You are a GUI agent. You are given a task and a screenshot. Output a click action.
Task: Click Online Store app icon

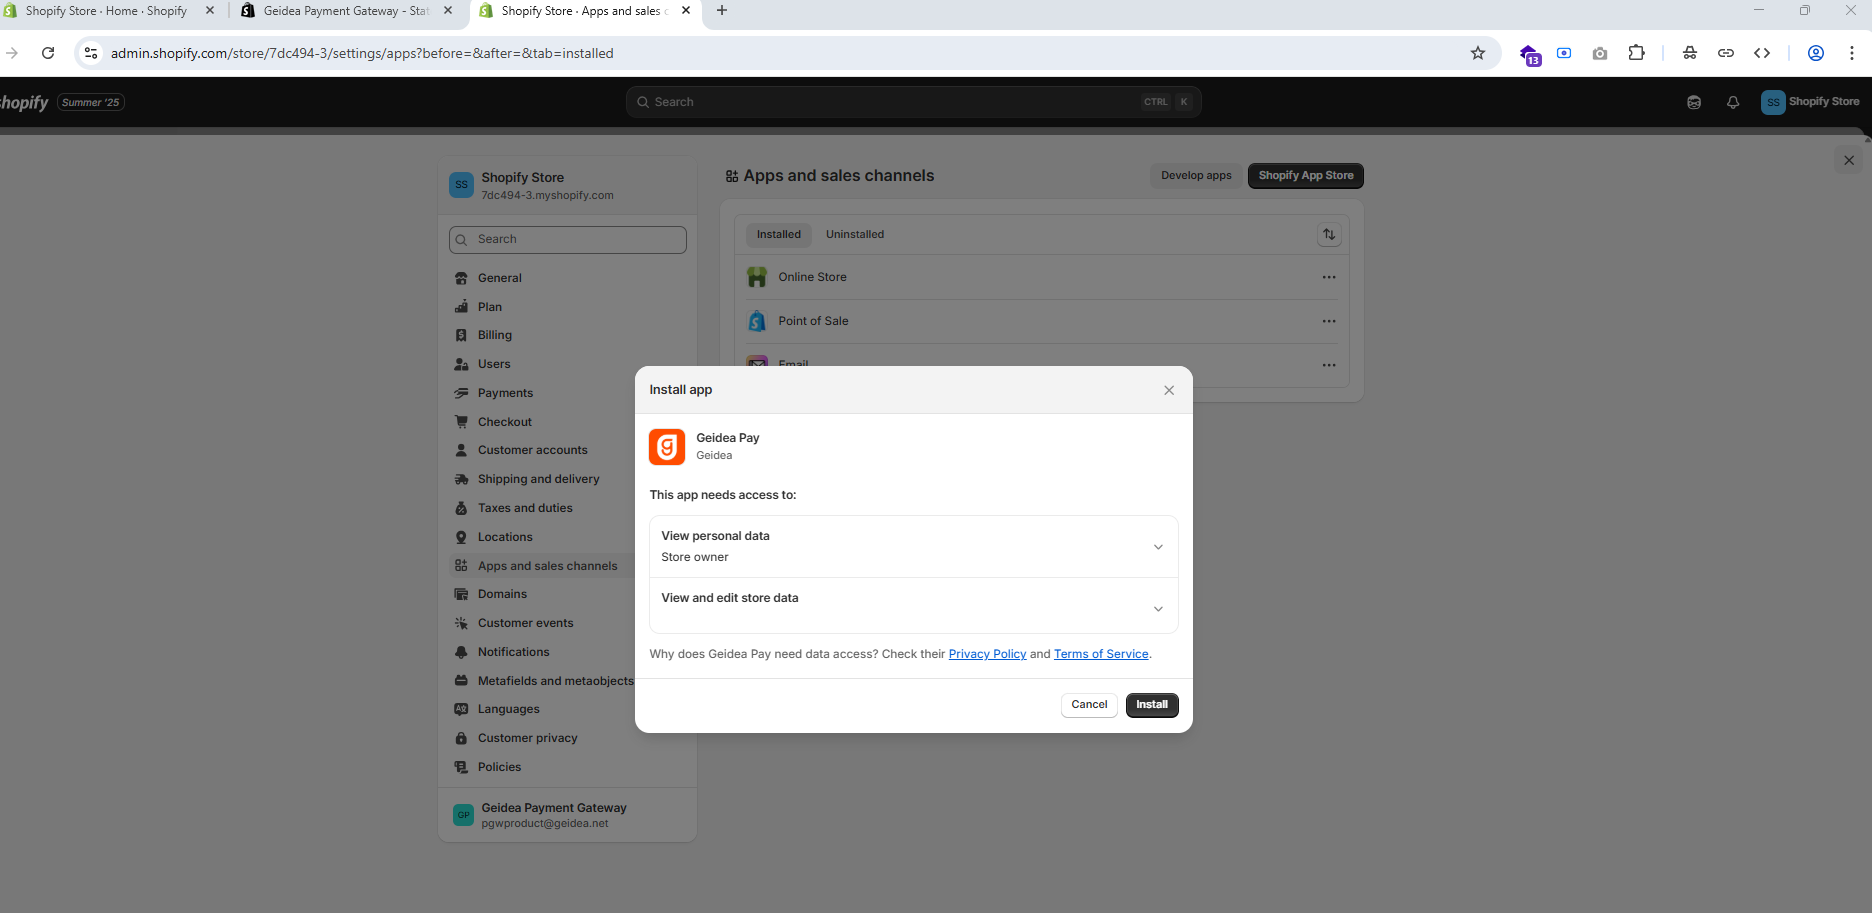[757, 277]
